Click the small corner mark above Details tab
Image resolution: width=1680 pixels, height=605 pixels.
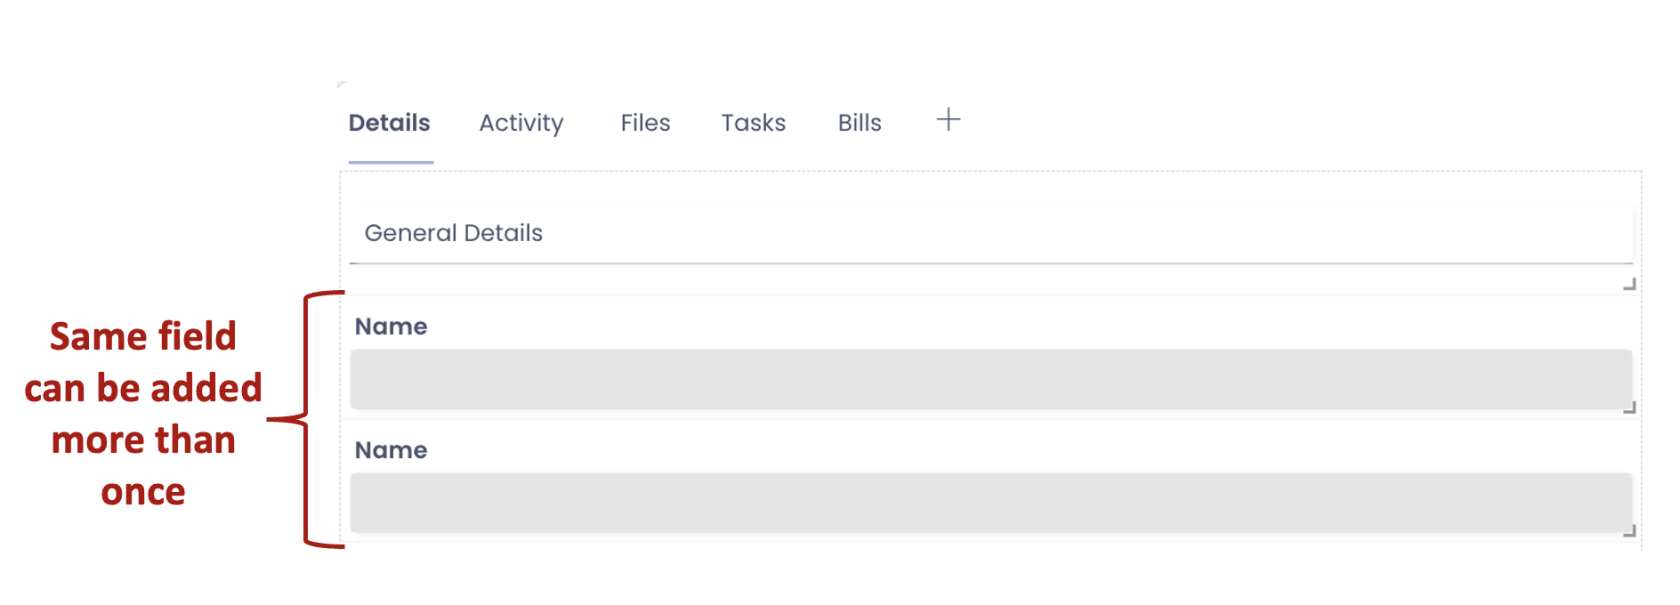point(342,84)
